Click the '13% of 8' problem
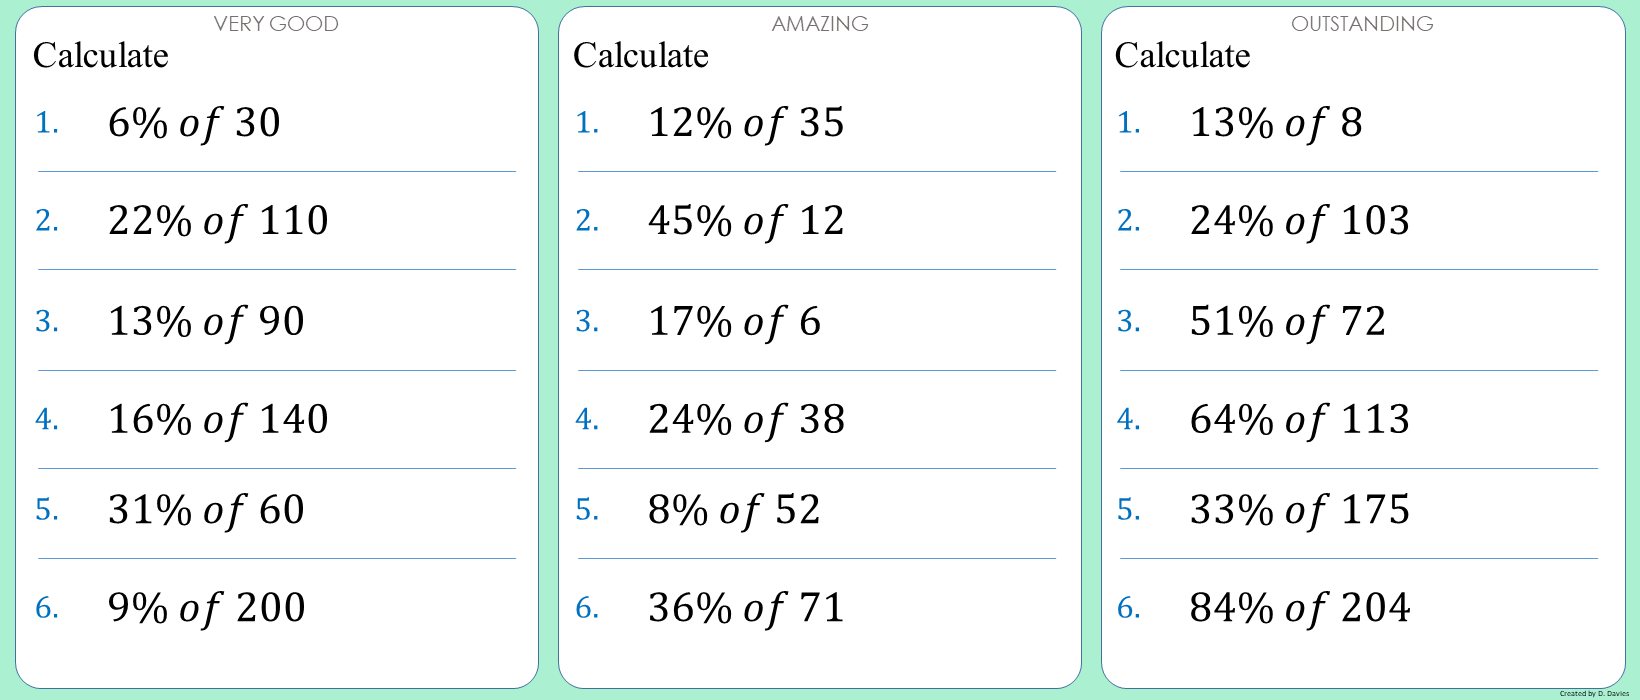 [1276, 123]
